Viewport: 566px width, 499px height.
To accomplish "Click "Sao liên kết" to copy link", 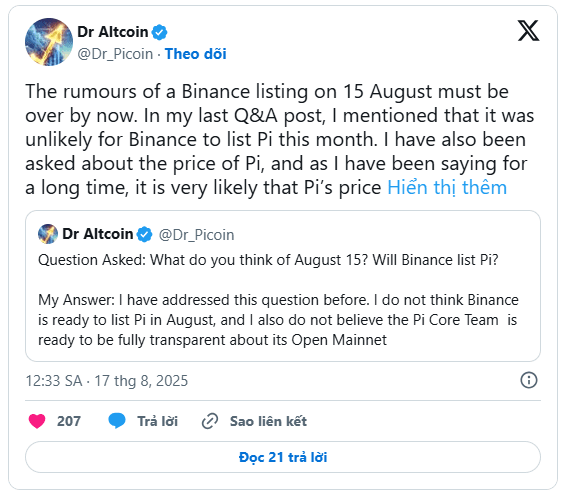I will point(268,421).
